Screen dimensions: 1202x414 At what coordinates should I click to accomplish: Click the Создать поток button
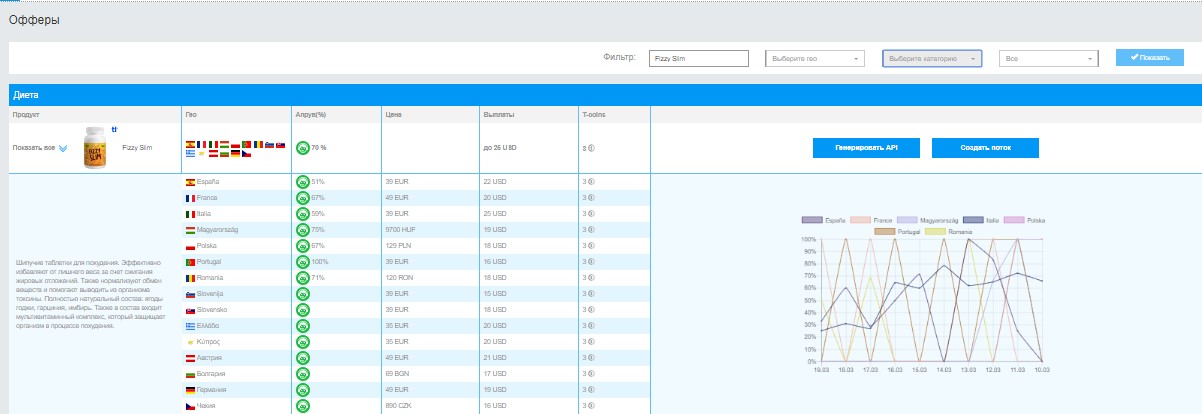pyautogui.click(x=985, y=147)
